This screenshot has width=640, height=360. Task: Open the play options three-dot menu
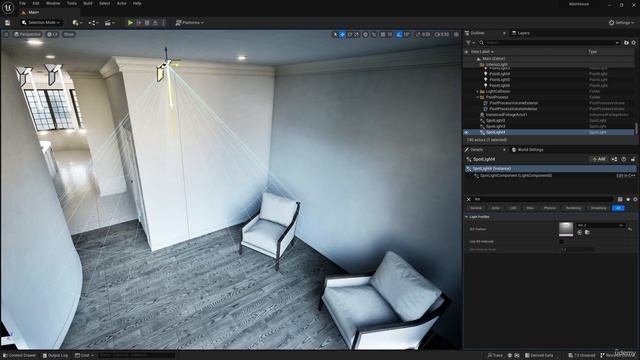(x=164, y=23)
